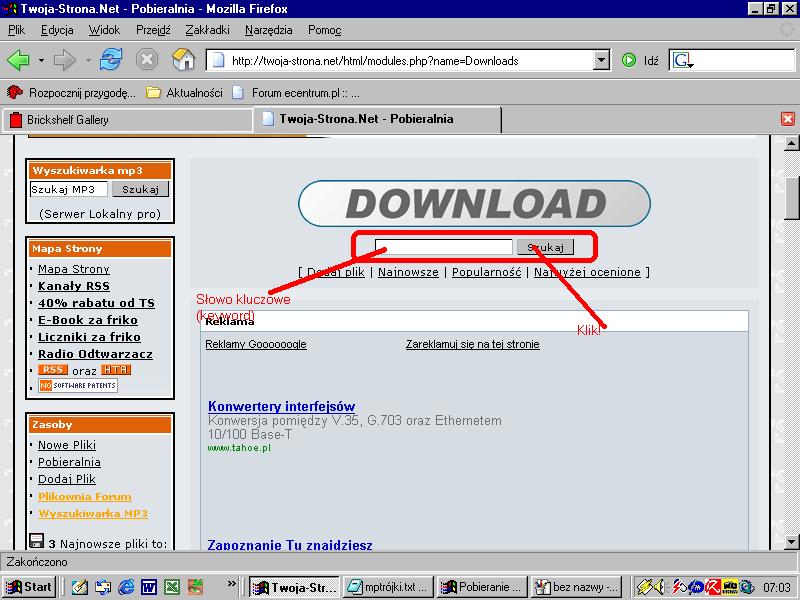Viewport: 800px width, 600px height.
Task: Open the back button history dropdown
Action: point(41,61)
